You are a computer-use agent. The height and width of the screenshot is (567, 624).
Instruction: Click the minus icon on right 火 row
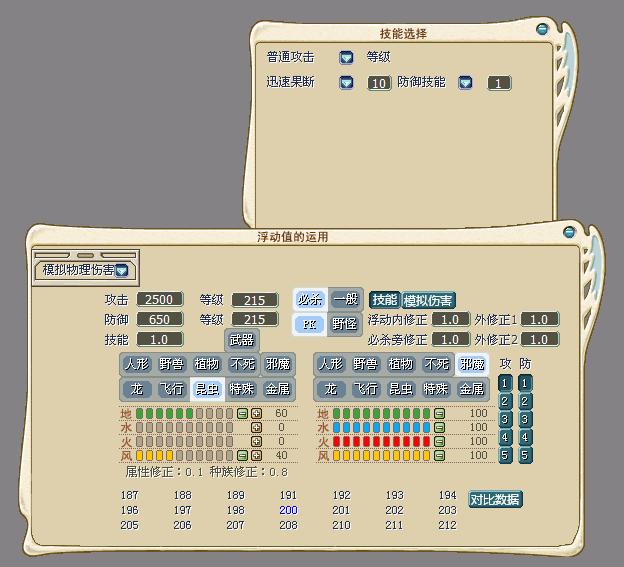pyautogui.click(x=439, y=441)
